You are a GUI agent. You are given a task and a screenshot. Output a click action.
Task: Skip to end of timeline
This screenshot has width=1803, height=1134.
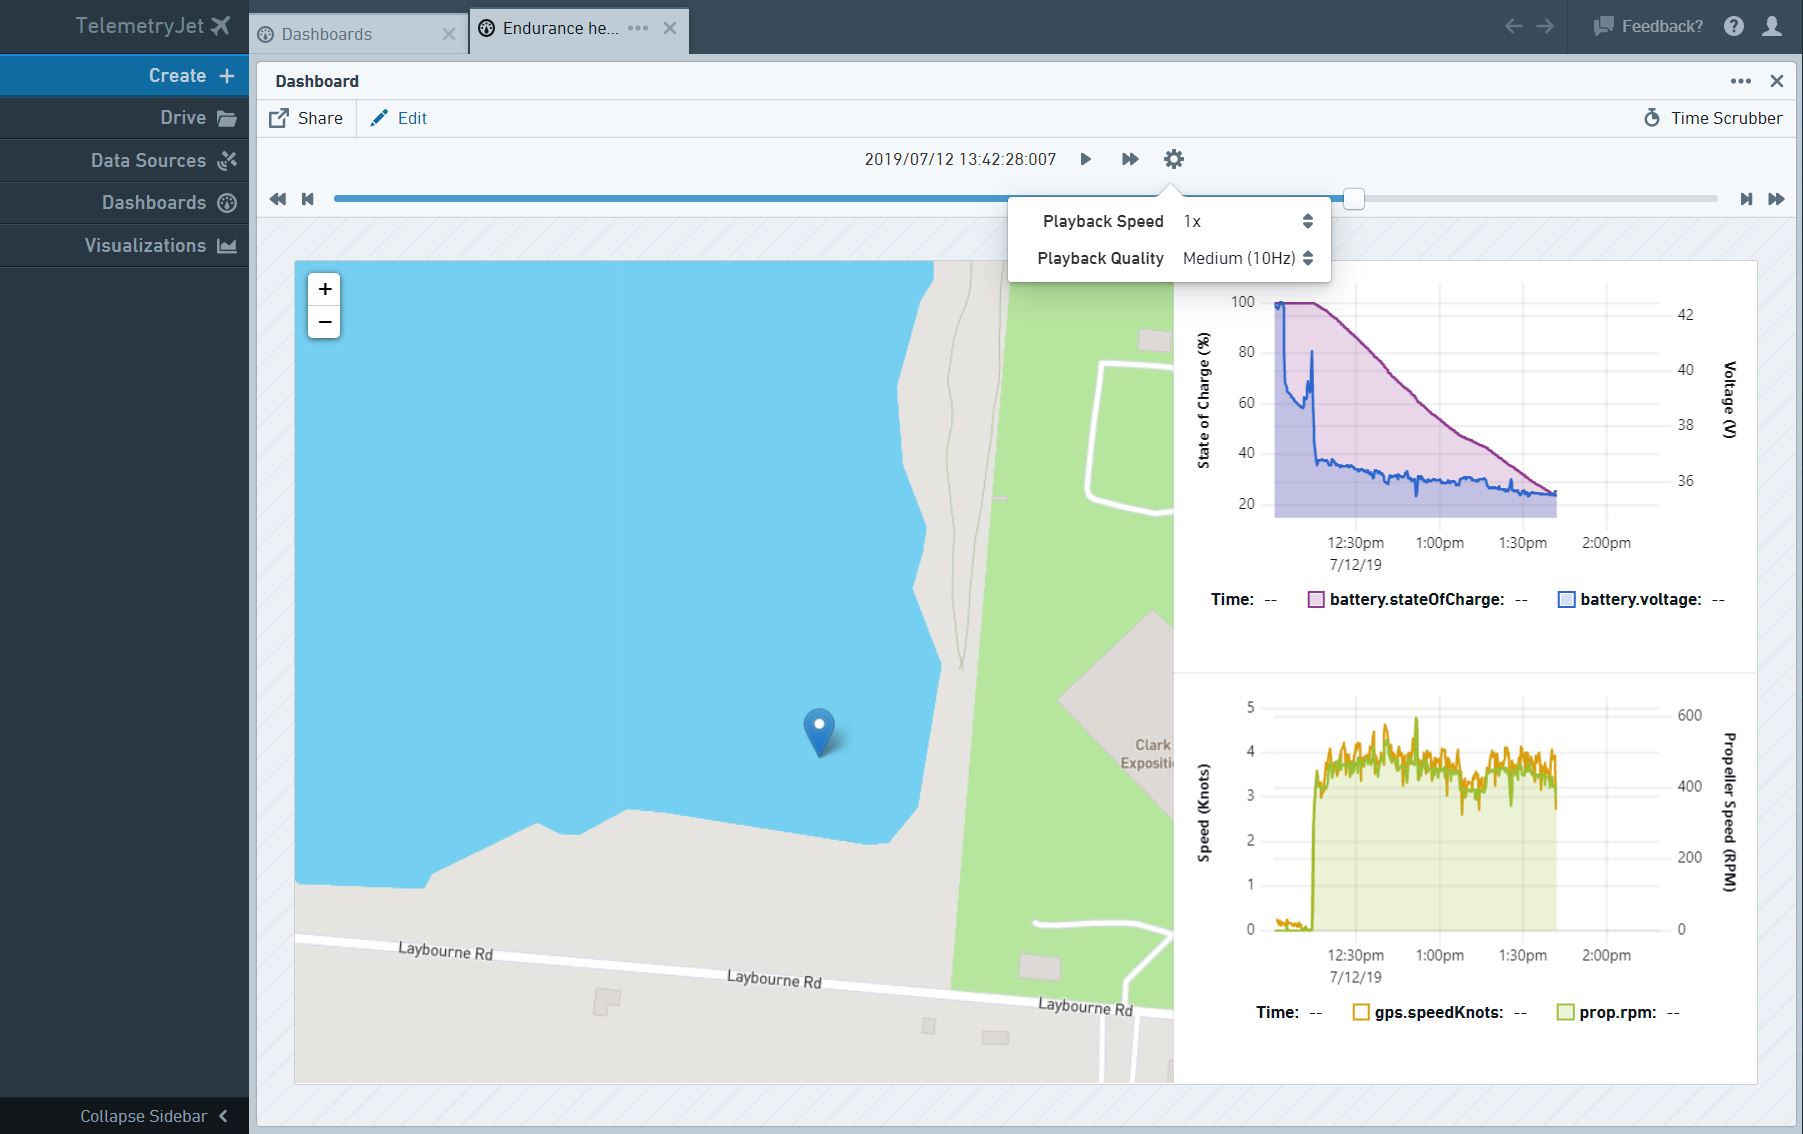pos(1746,199)
